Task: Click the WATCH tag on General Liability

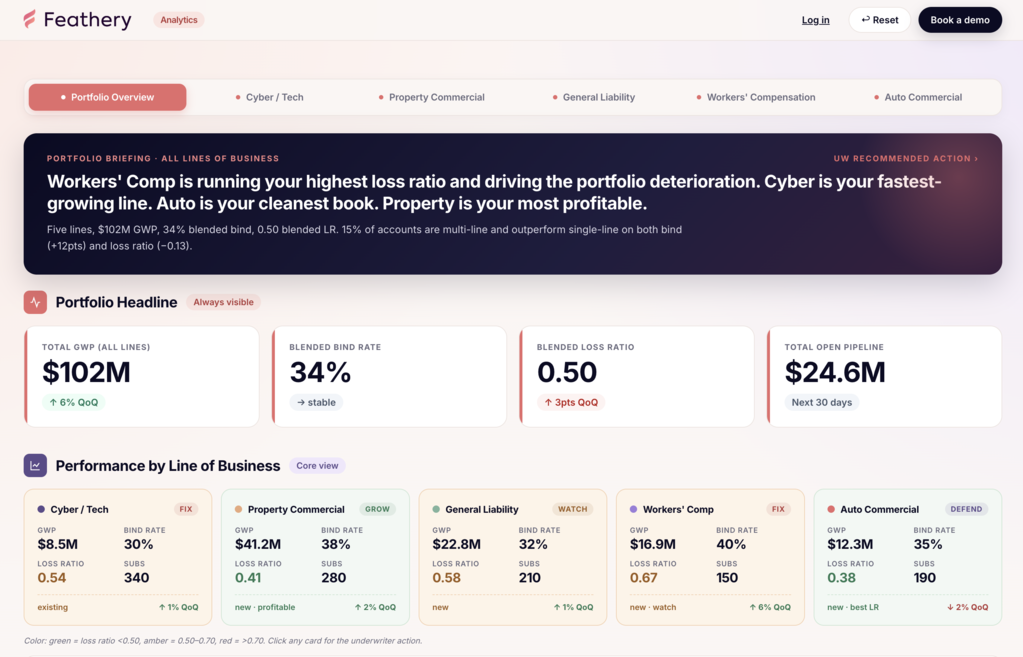Action: pyautogui.click(x=572, y=510)
